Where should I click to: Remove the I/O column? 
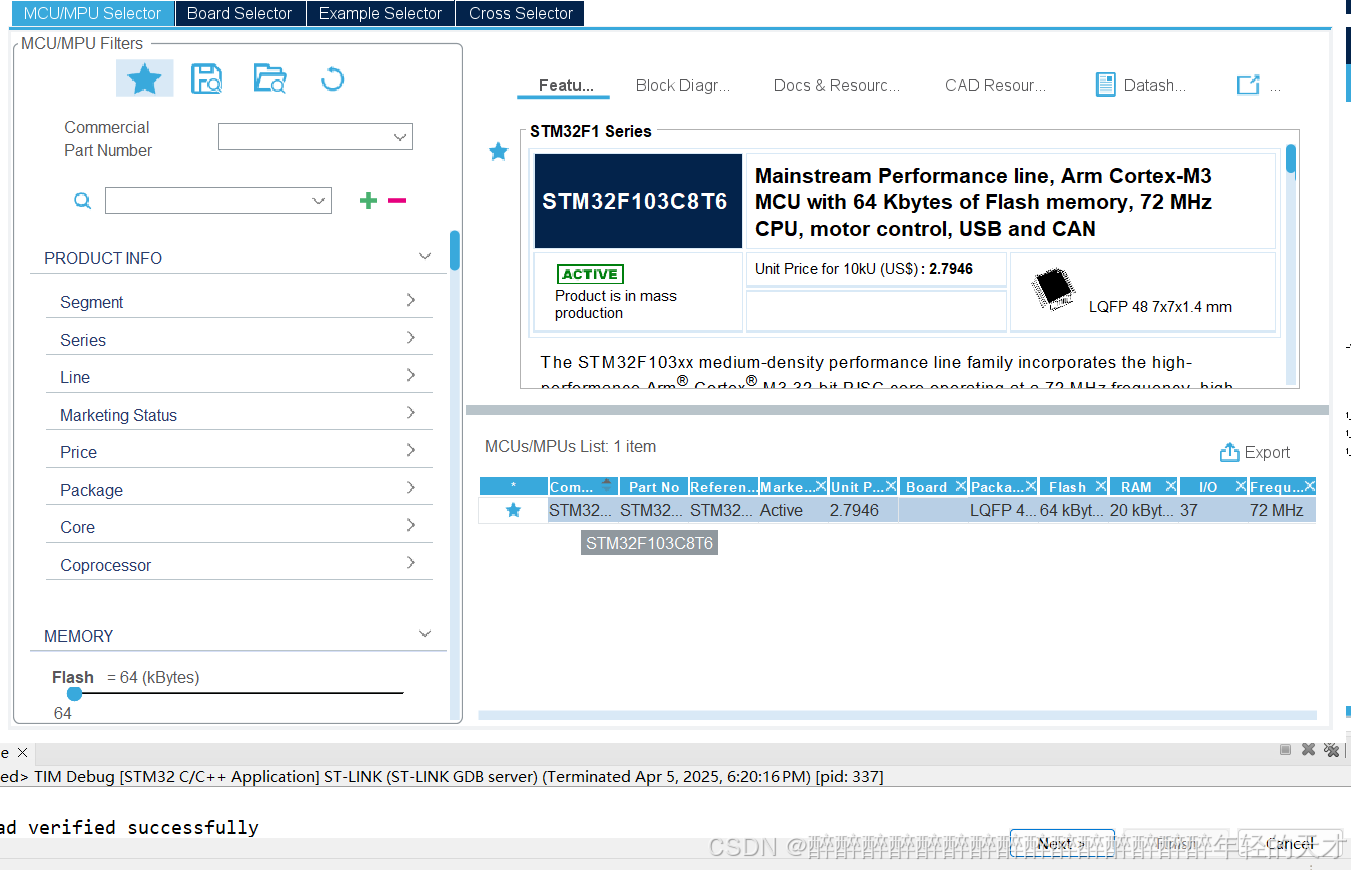(x=1241, y=486)
